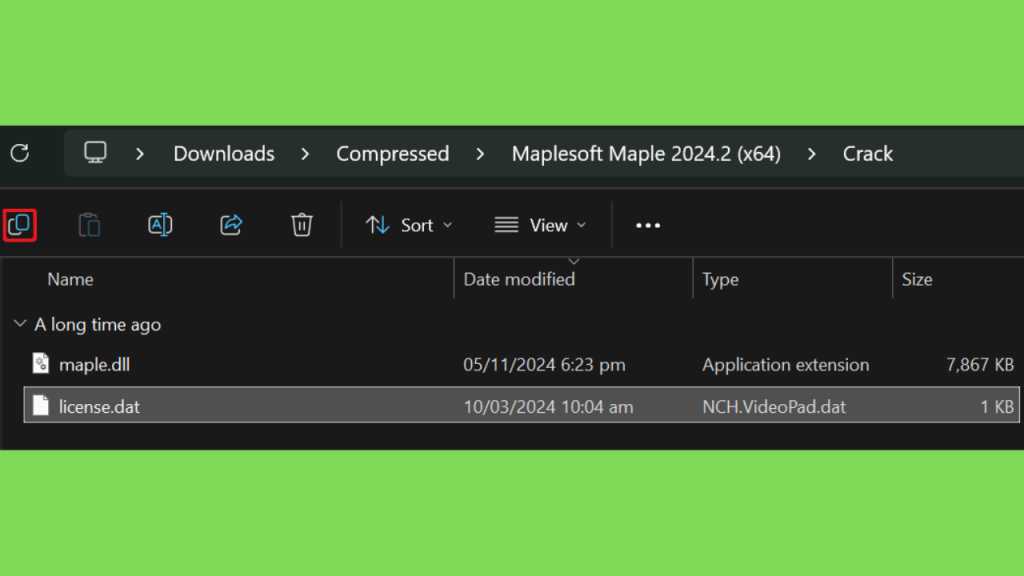Click the 7,867 KB size cell
The width and height of the screenshot is (1024, 576).
(x=980, y=364)
